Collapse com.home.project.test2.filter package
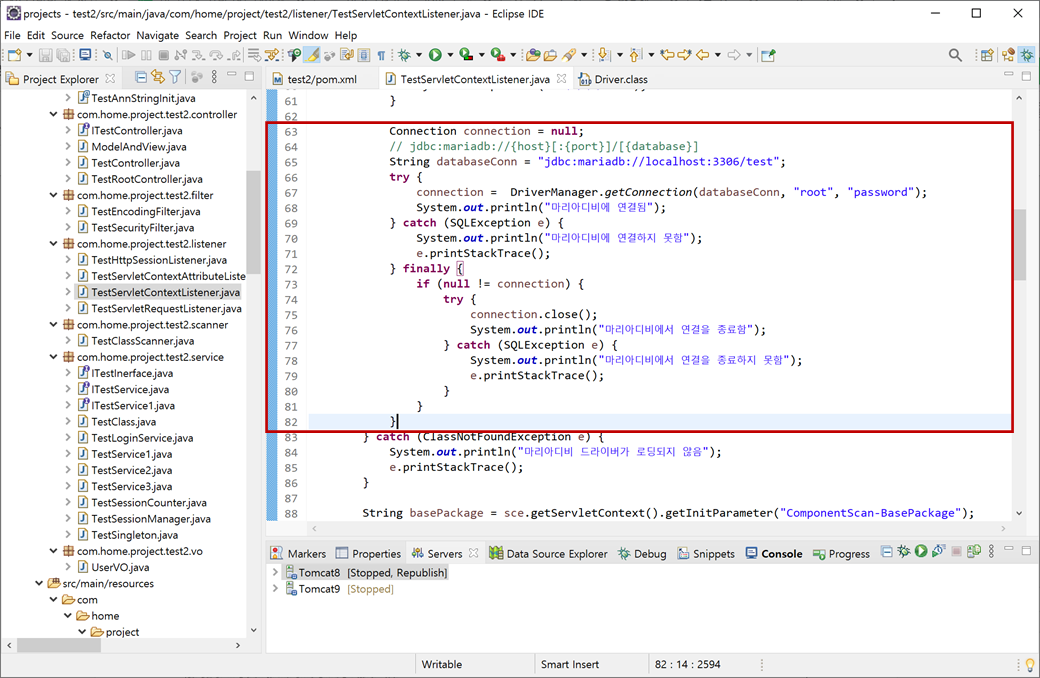Image resolution: width=1040 pixels, height=678 pixels. (x=53, y=195)
